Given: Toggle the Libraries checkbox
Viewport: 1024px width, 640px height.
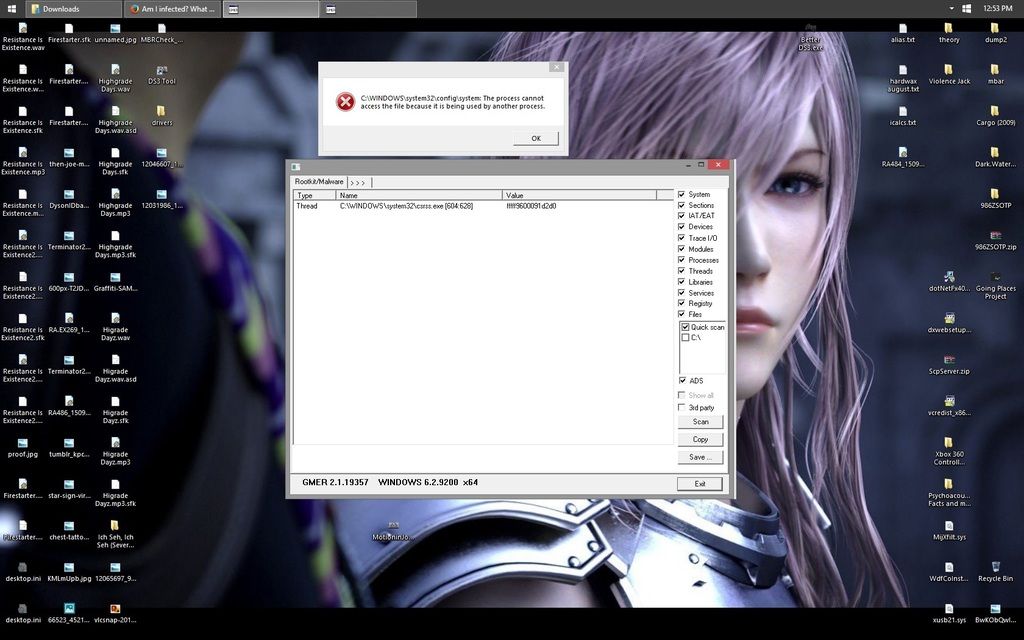Looking at the screenshot, I should (x=682, y=282).
